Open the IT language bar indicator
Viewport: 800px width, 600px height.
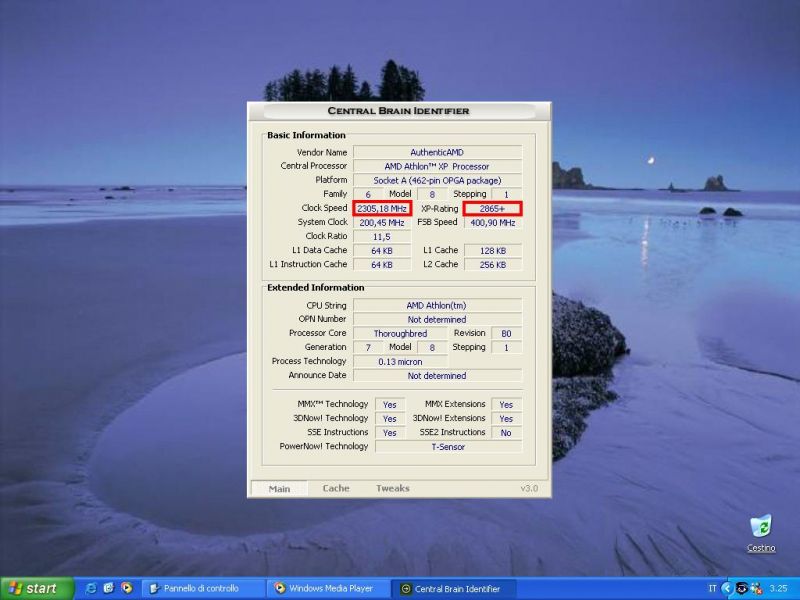[x=712, y=588]
